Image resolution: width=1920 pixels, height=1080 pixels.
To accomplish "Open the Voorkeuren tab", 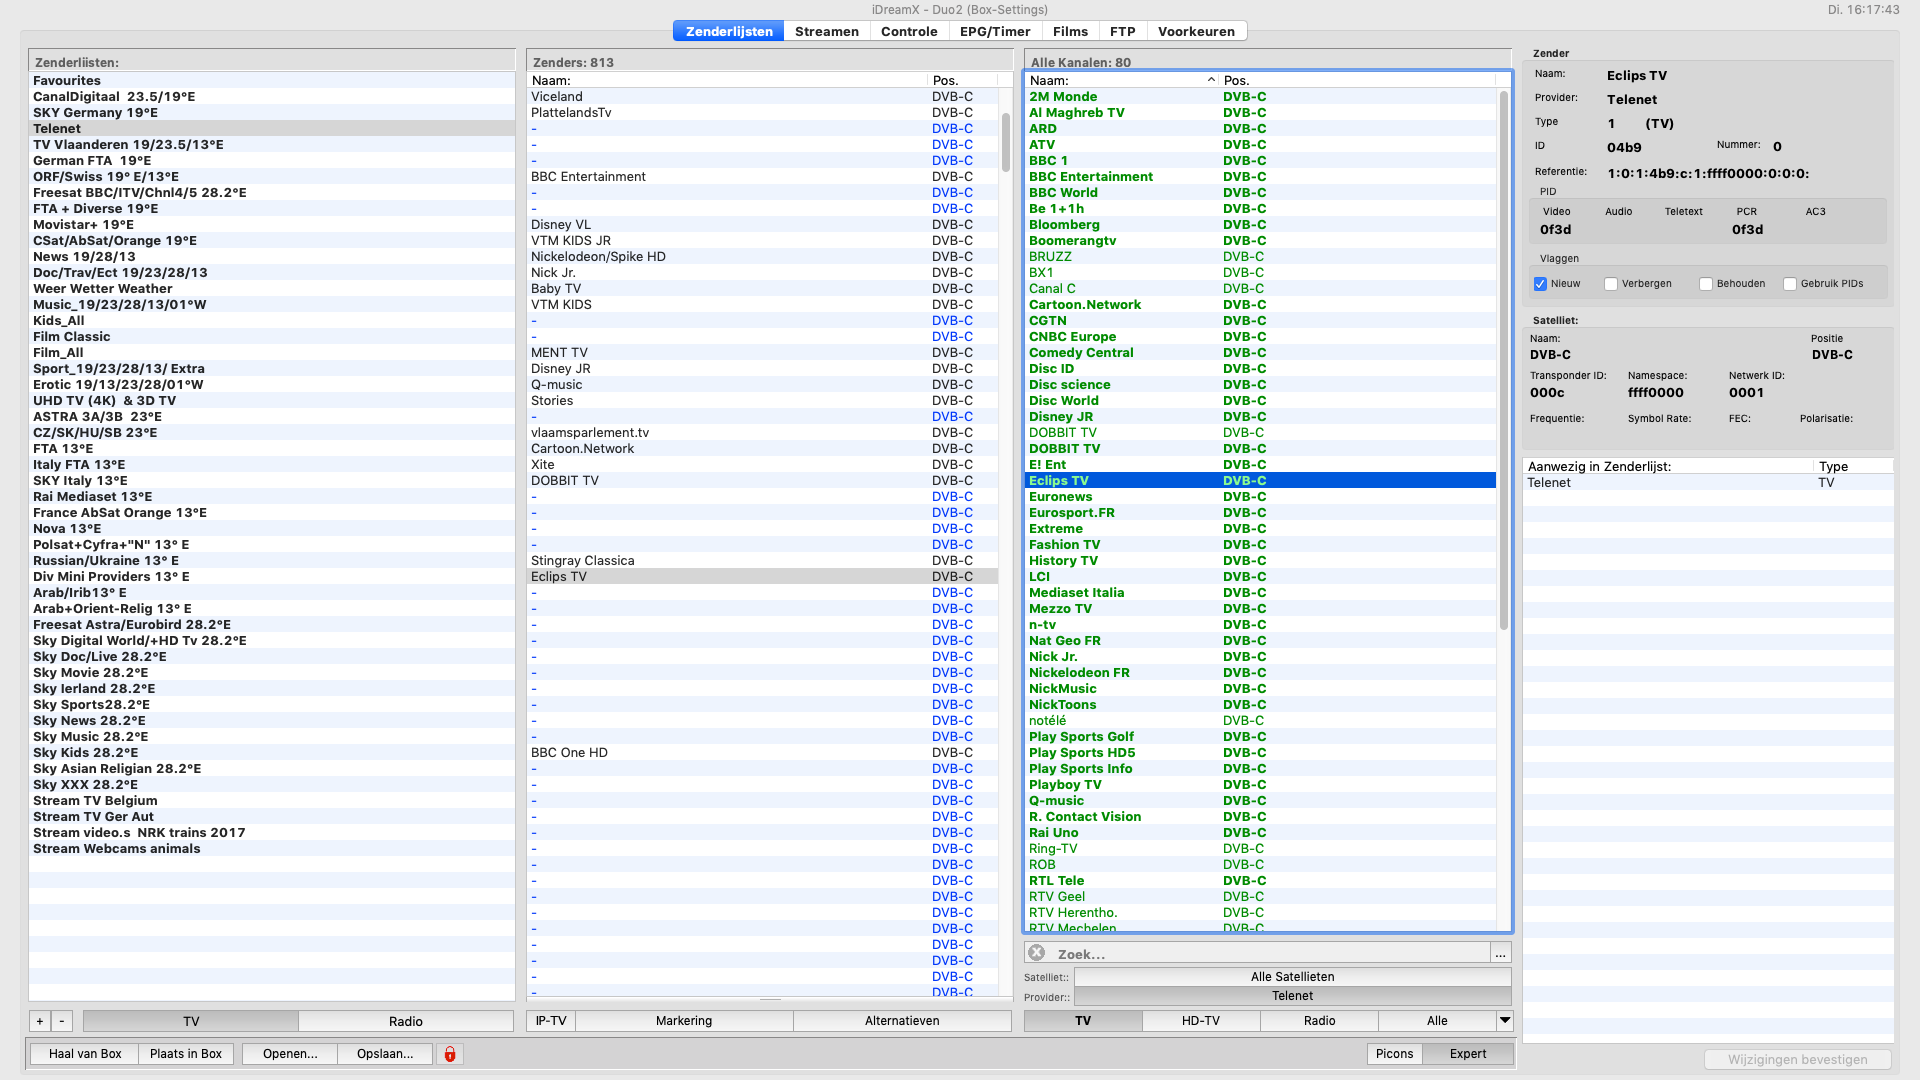I will tap(1196, 31).
